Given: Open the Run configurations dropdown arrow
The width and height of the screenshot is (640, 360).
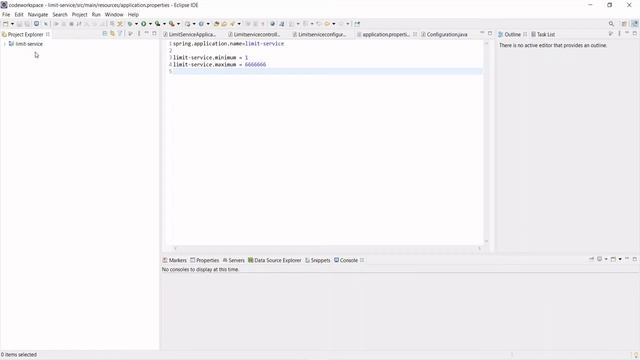Looking at the screenshot, I should [x=150, y=24].
